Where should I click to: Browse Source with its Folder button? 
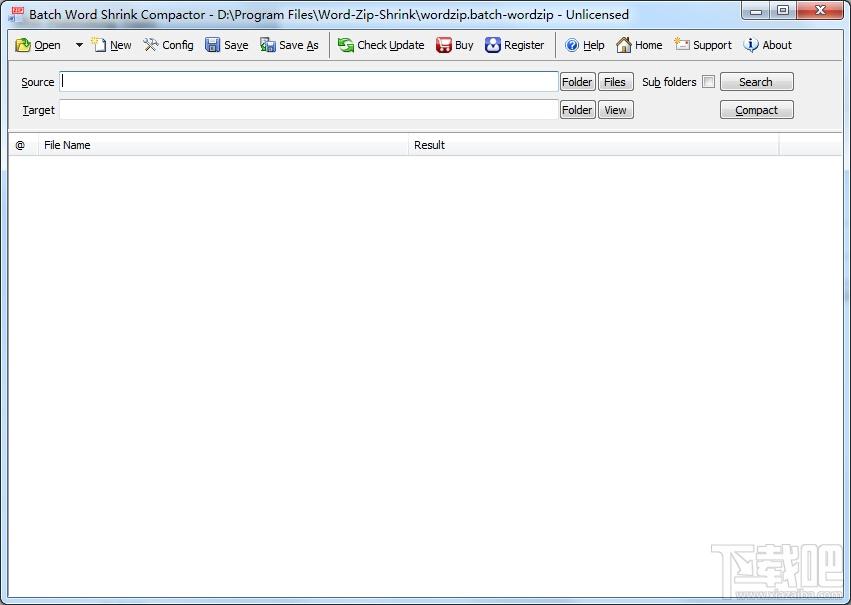coord(577,82)
